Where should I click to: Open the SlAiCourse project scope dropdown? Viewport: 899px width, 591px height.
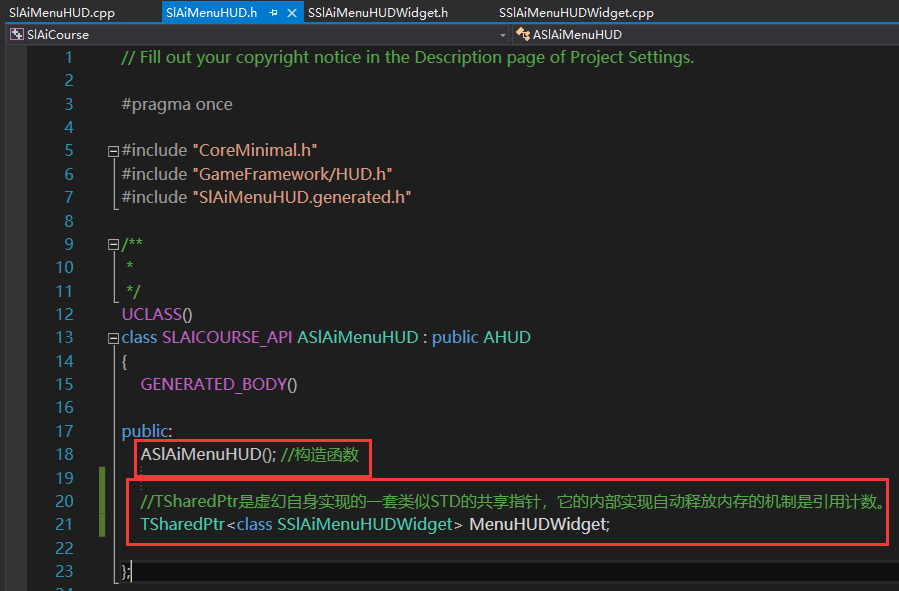502,35
